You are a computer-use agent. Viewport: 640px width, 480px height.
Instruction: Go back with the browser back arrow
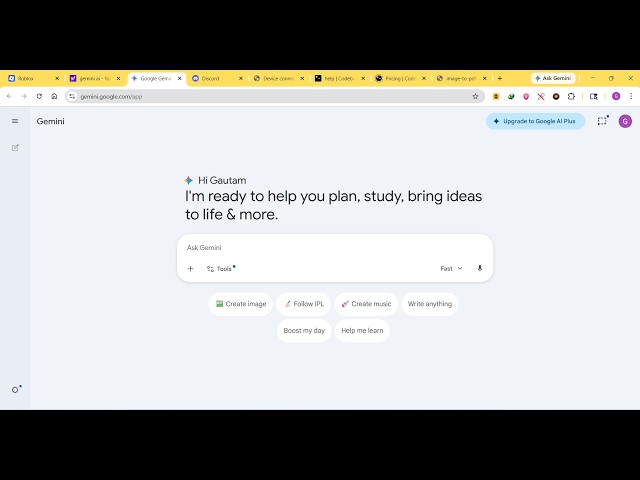[9, 96]
